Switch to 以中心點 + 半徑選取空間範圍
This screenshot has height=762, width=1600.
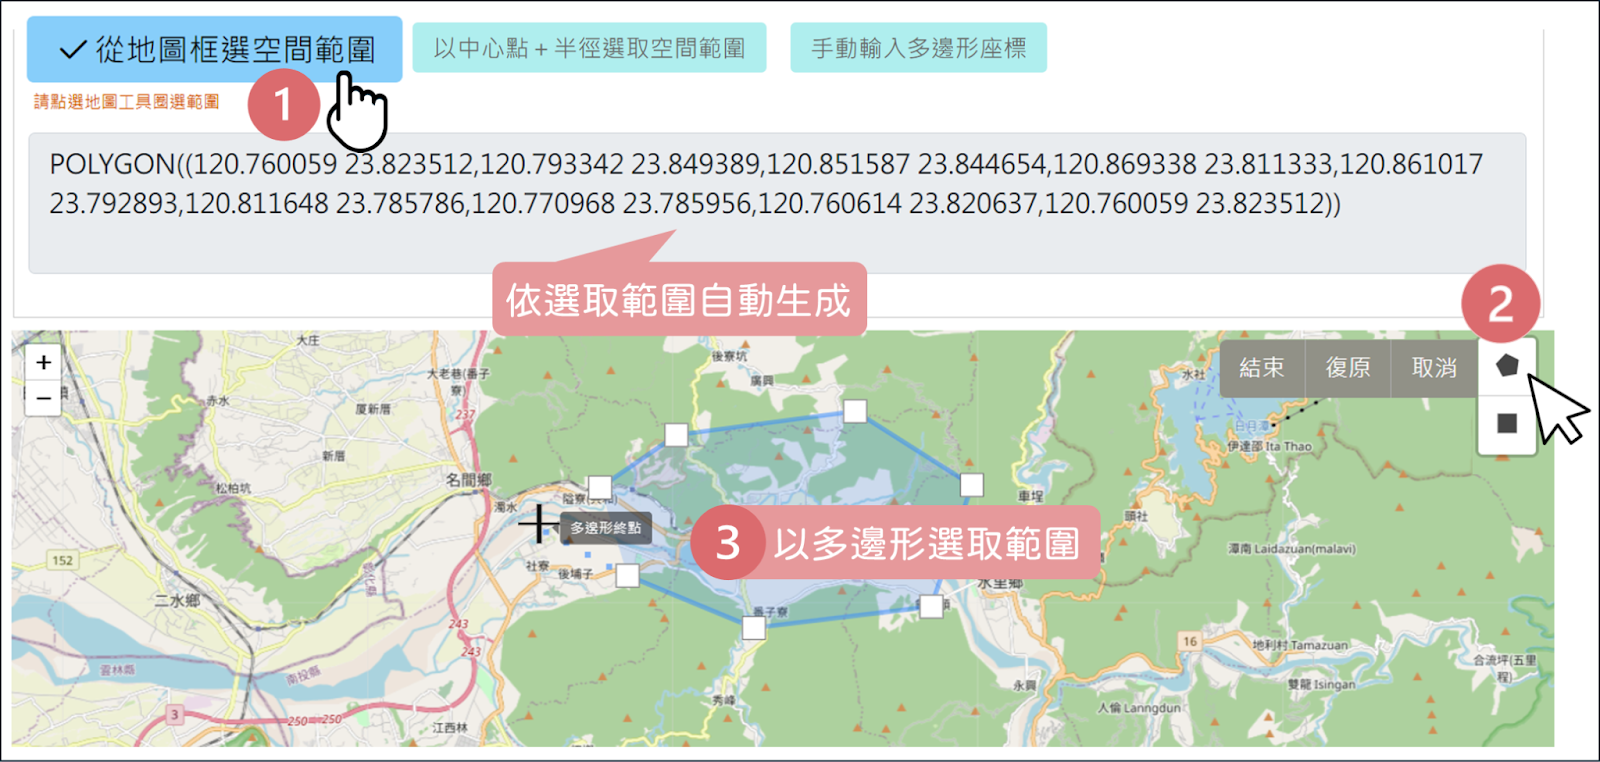tap(589, 48)
